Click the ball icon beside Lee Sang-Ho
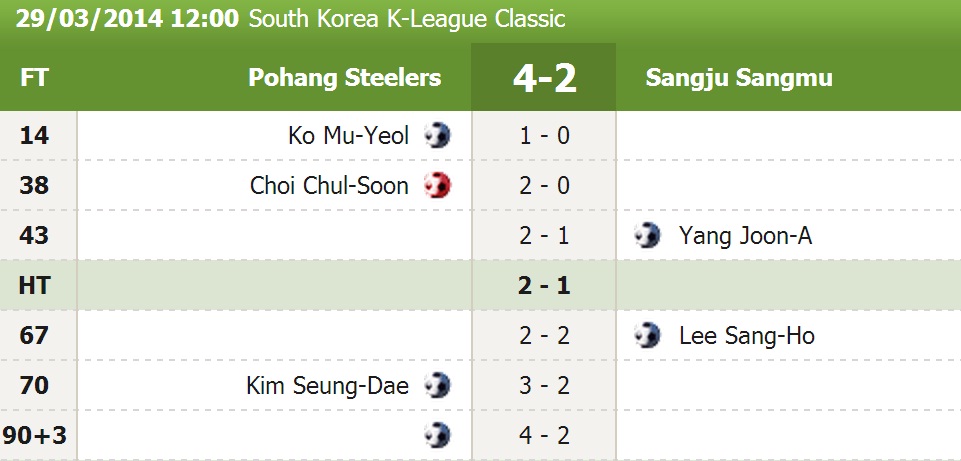961x461 pixels. tap(648, 335)
